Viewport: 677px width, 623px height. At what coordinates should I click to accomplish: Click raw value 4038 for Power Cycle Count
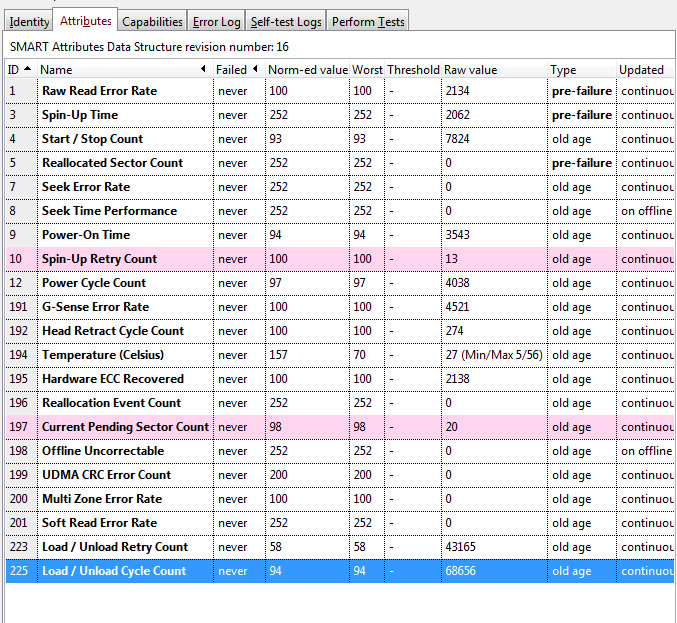tap(457, 283)
